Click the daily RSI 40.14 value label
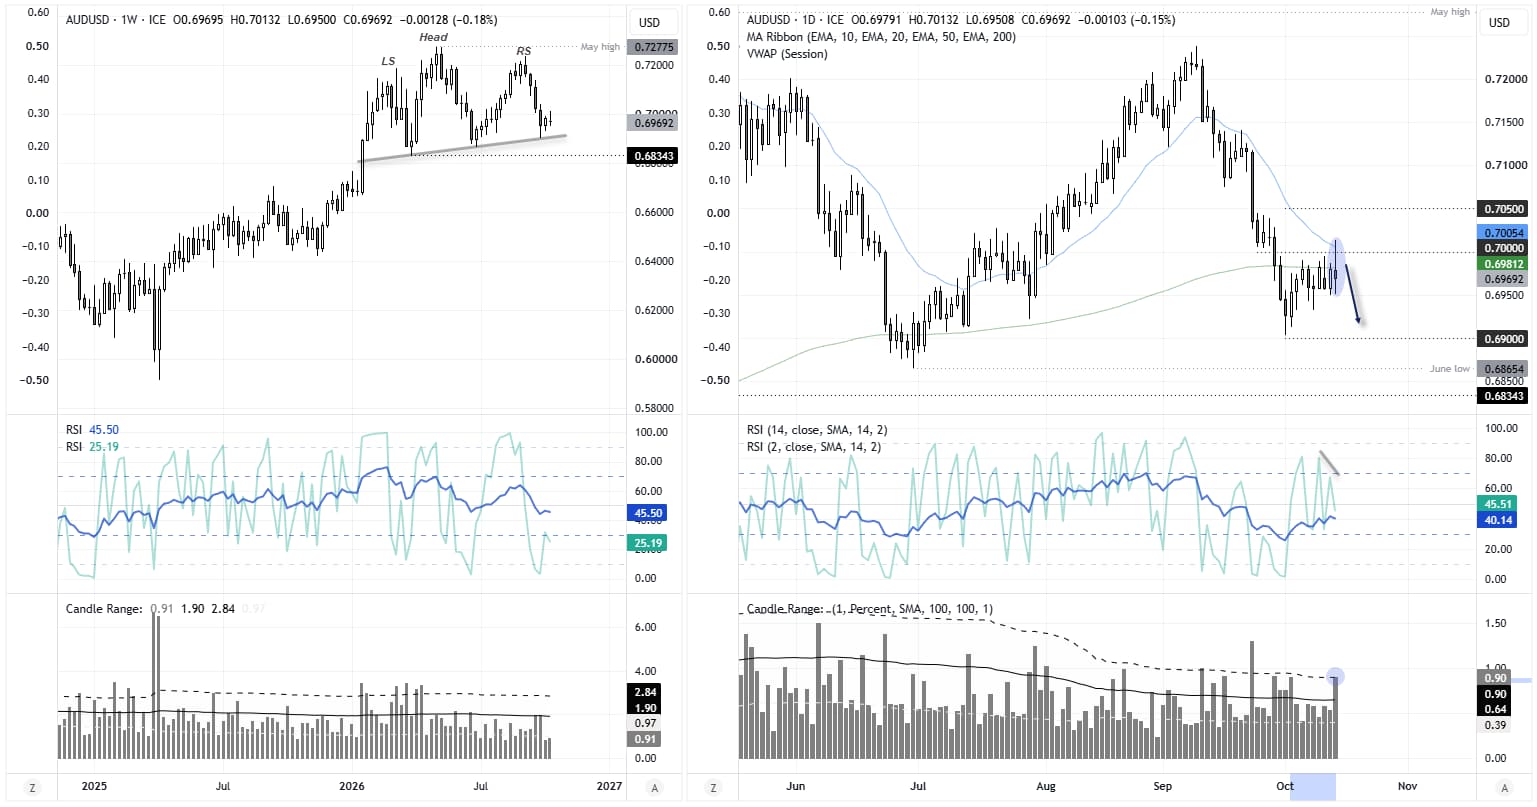Screen dimensions: 1537x807 tap(1496, 520)
